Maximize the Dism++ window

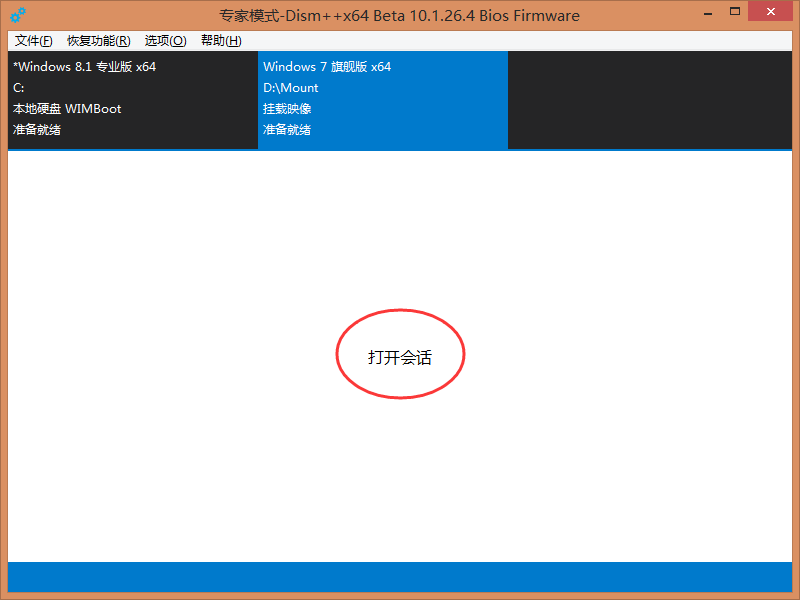coord(735,12)
